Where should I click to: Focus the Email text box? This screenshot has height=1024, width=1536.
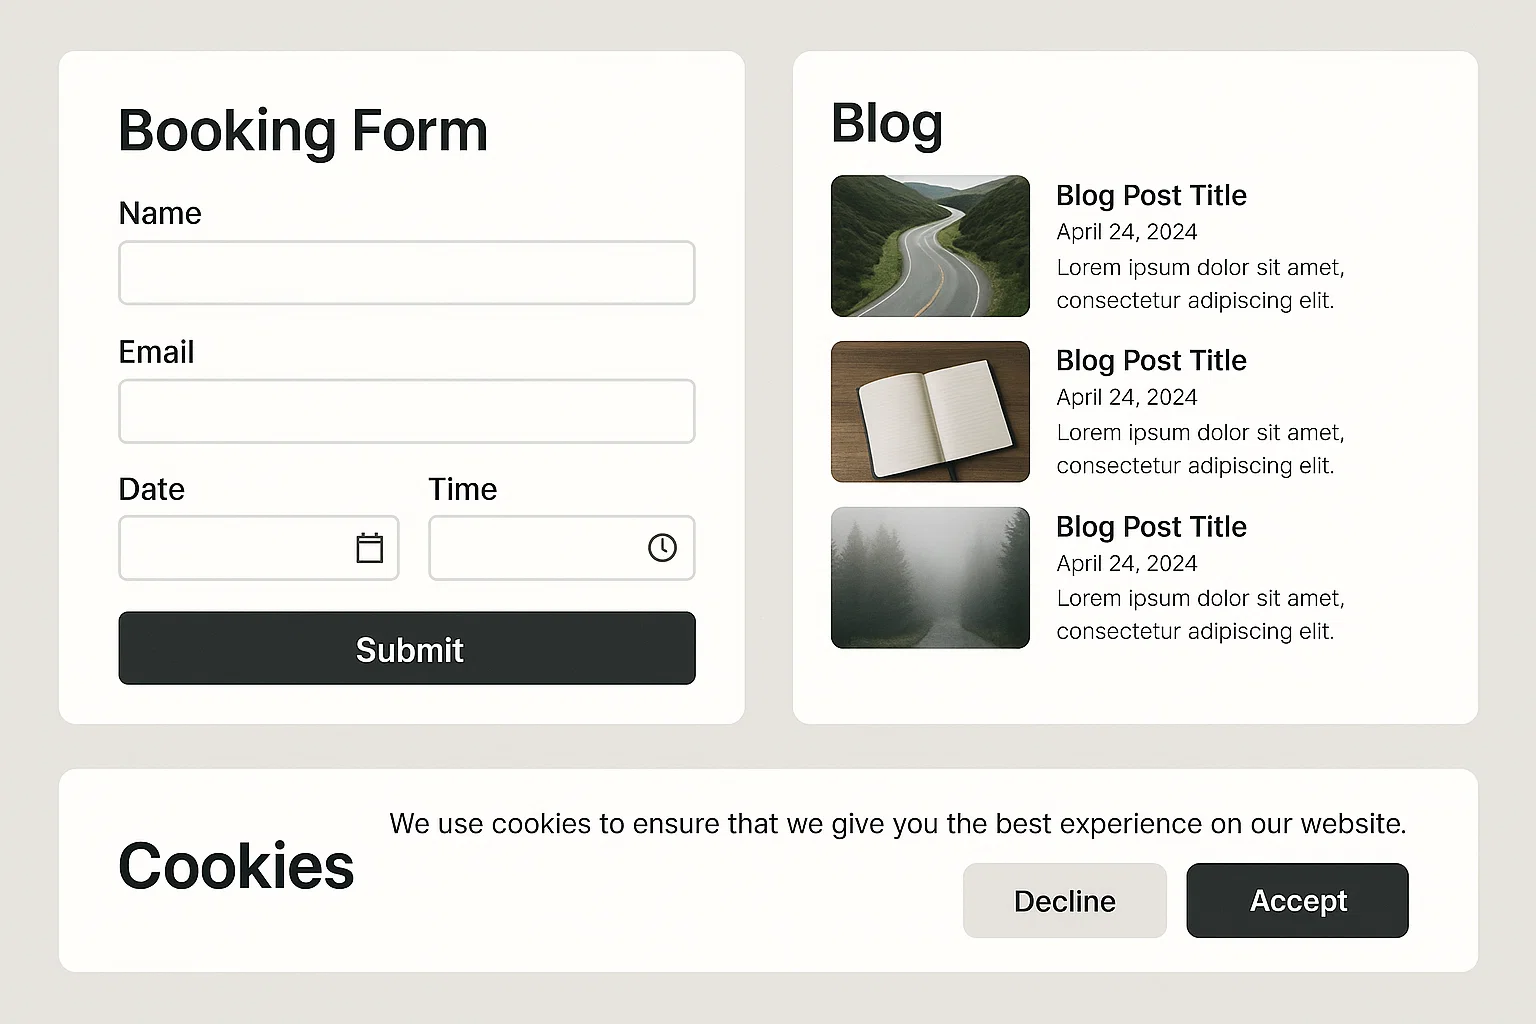click(x=406, y=411)
